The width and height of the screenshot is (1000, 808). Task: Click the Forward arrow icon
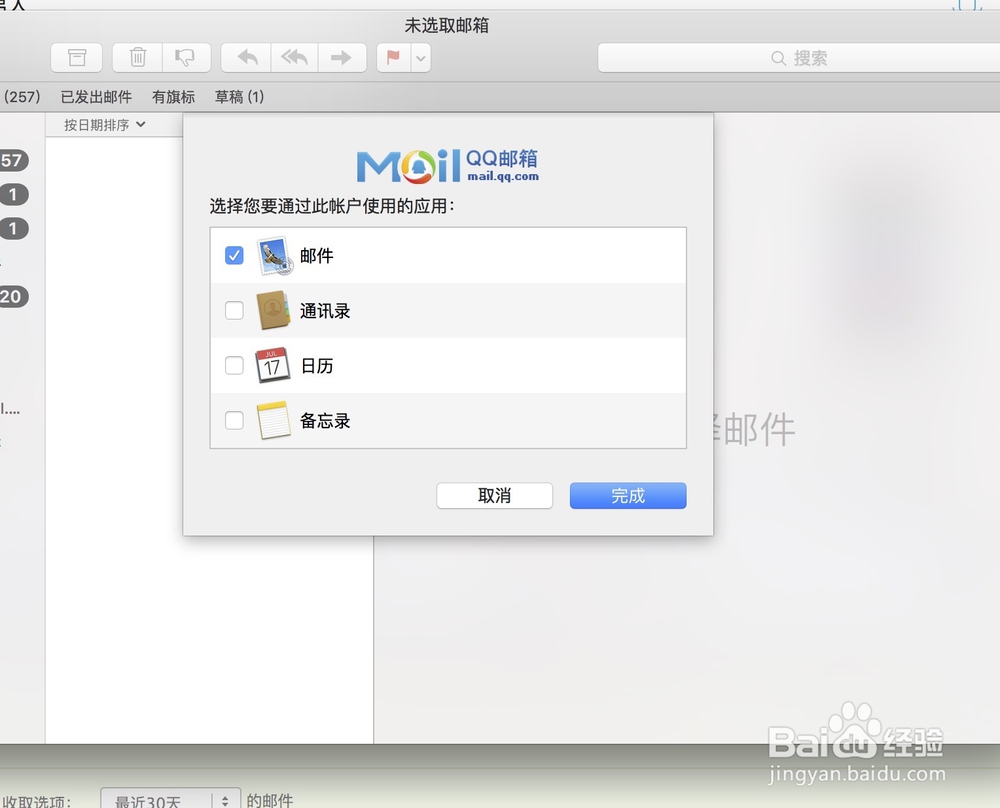tap(342, 58)
